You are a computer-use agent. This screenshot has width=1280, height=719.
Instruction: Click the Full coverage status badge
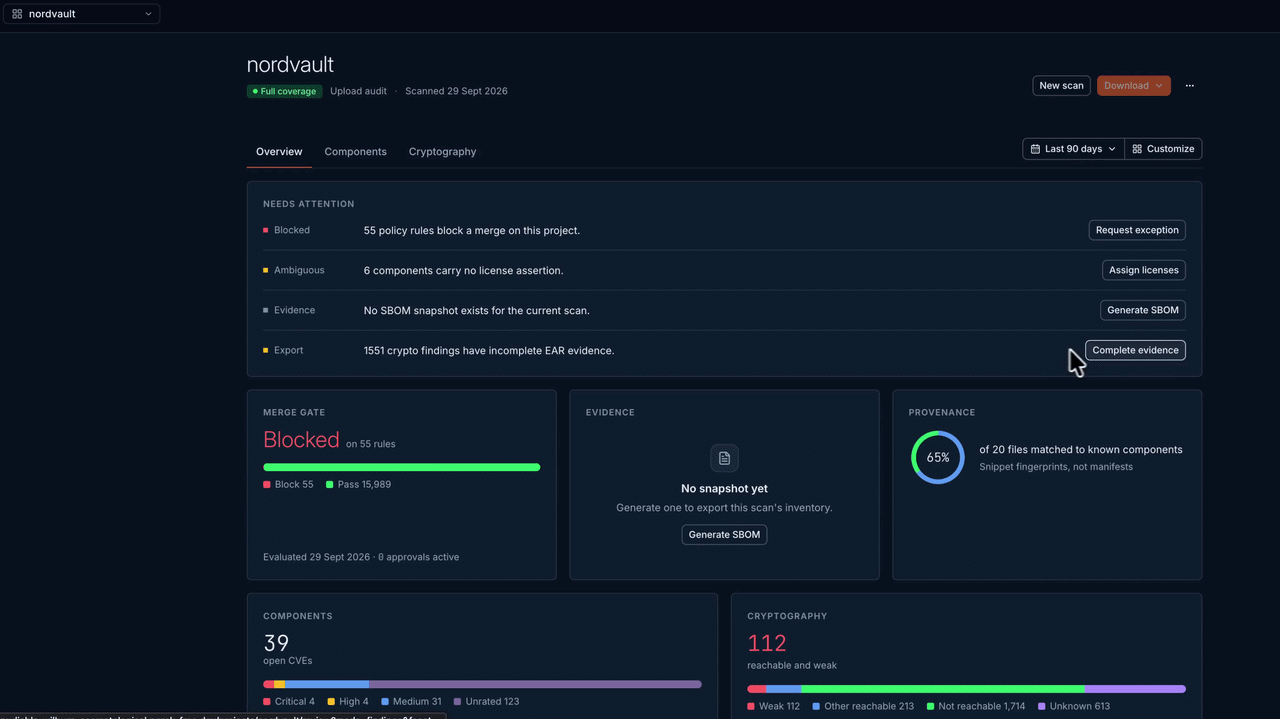[284, 91]
